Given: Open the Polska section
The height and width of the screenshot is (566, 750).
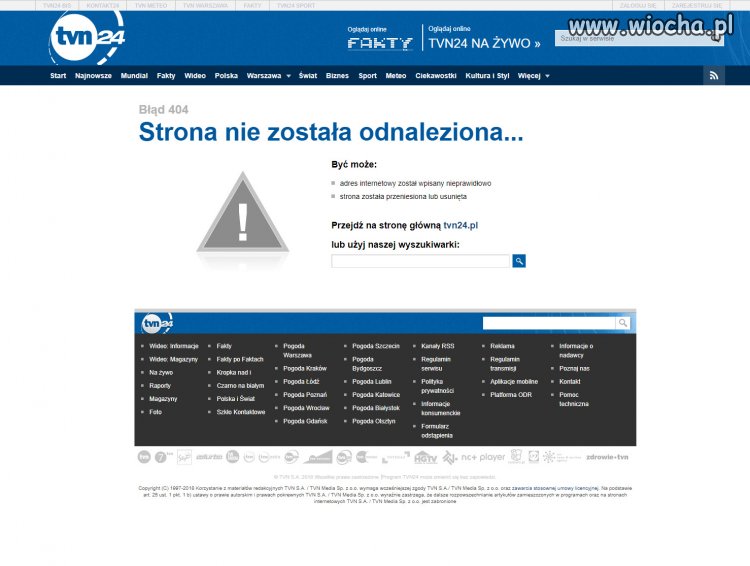Looking at the screenshot, I should pos(226,76).
